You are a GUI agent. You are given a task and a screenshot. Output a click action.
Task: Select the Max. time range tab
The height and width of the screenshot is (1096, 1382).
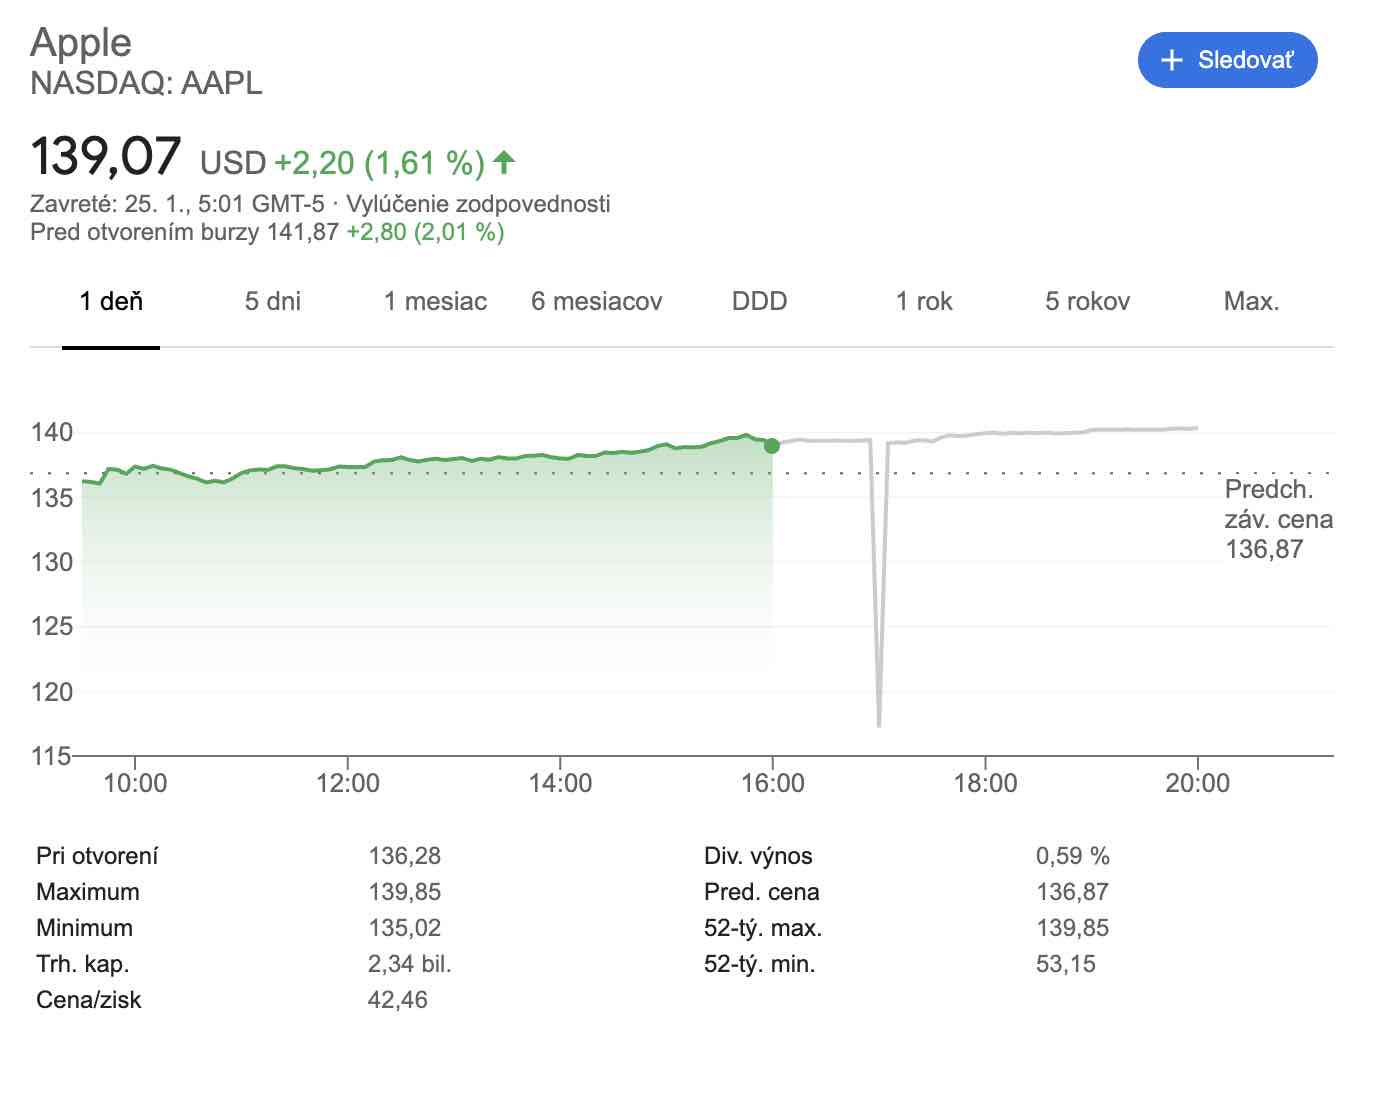pos(1251,301)
